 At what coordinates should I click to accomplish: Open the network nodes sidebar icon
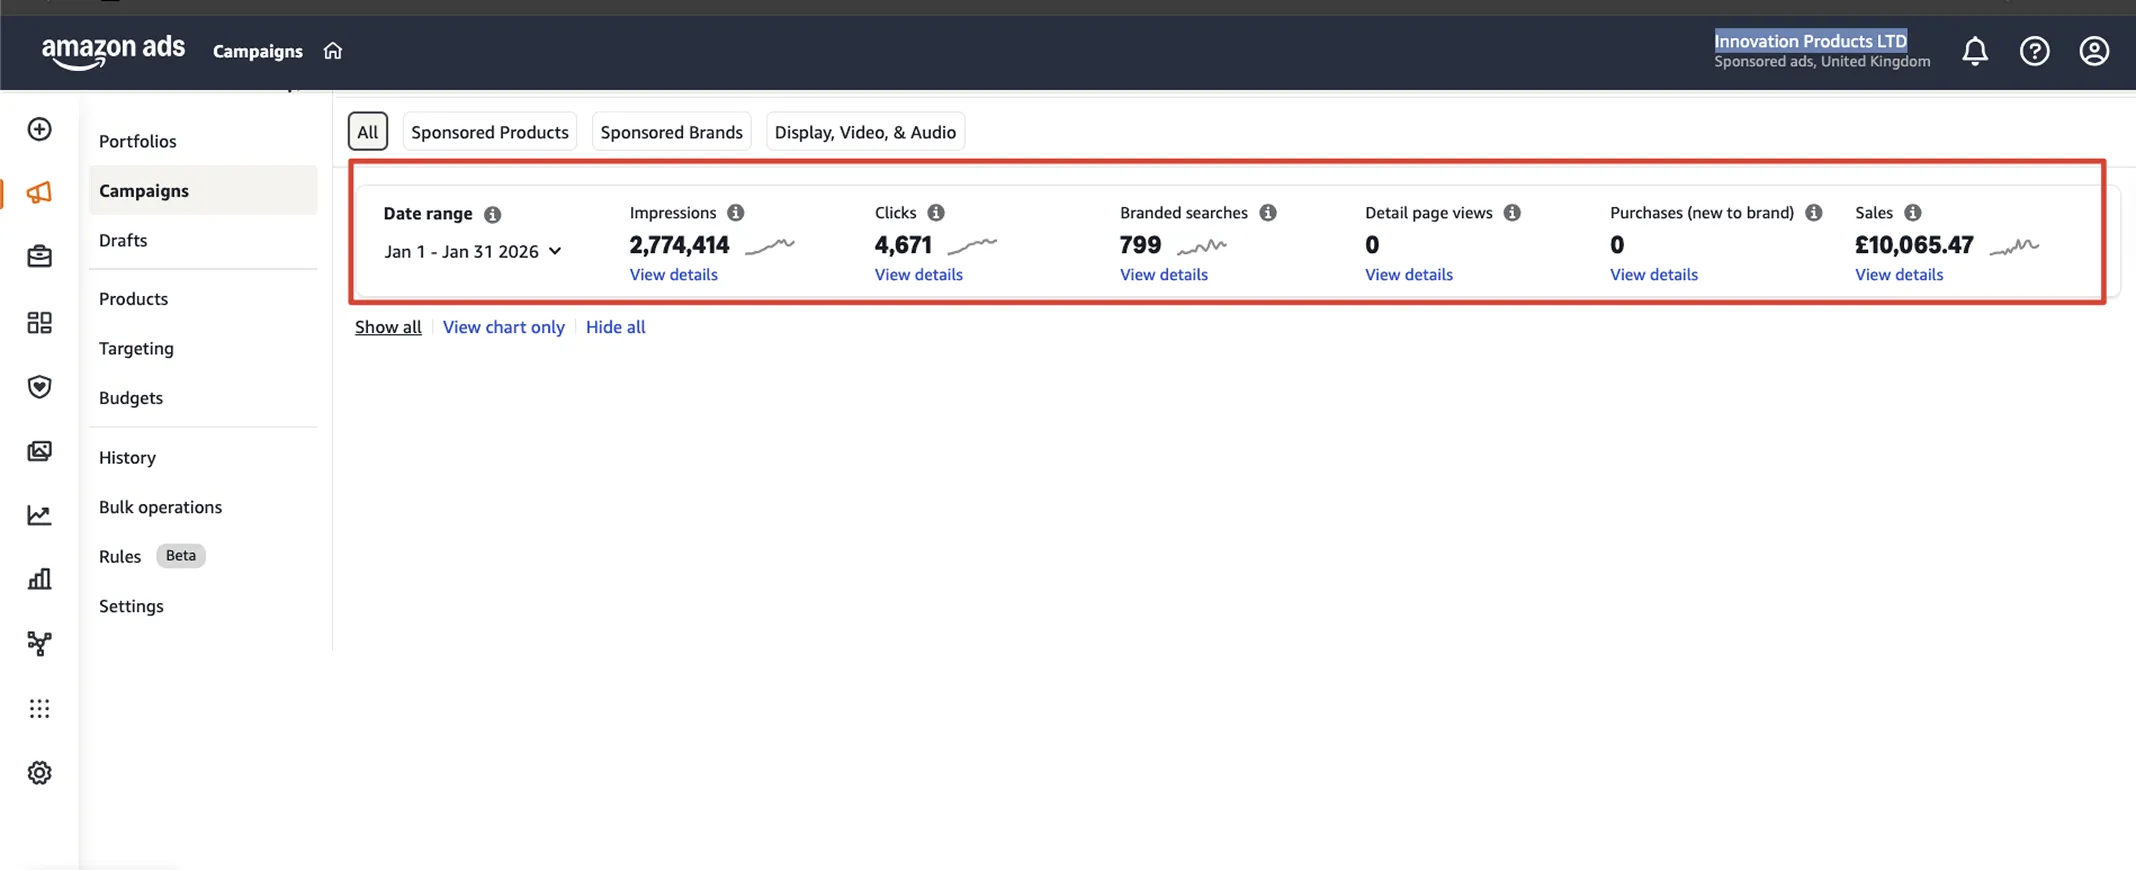[39, 643]
